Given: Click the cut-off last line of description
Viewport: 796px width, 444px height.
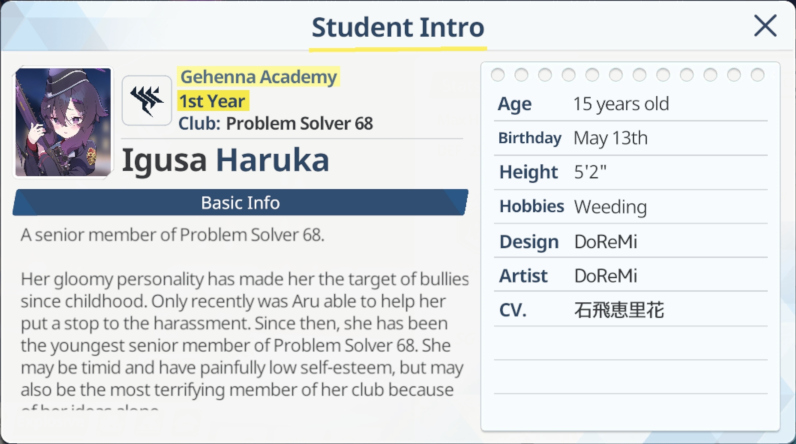Looking at the screenshot, I should [x=90, y=407].
